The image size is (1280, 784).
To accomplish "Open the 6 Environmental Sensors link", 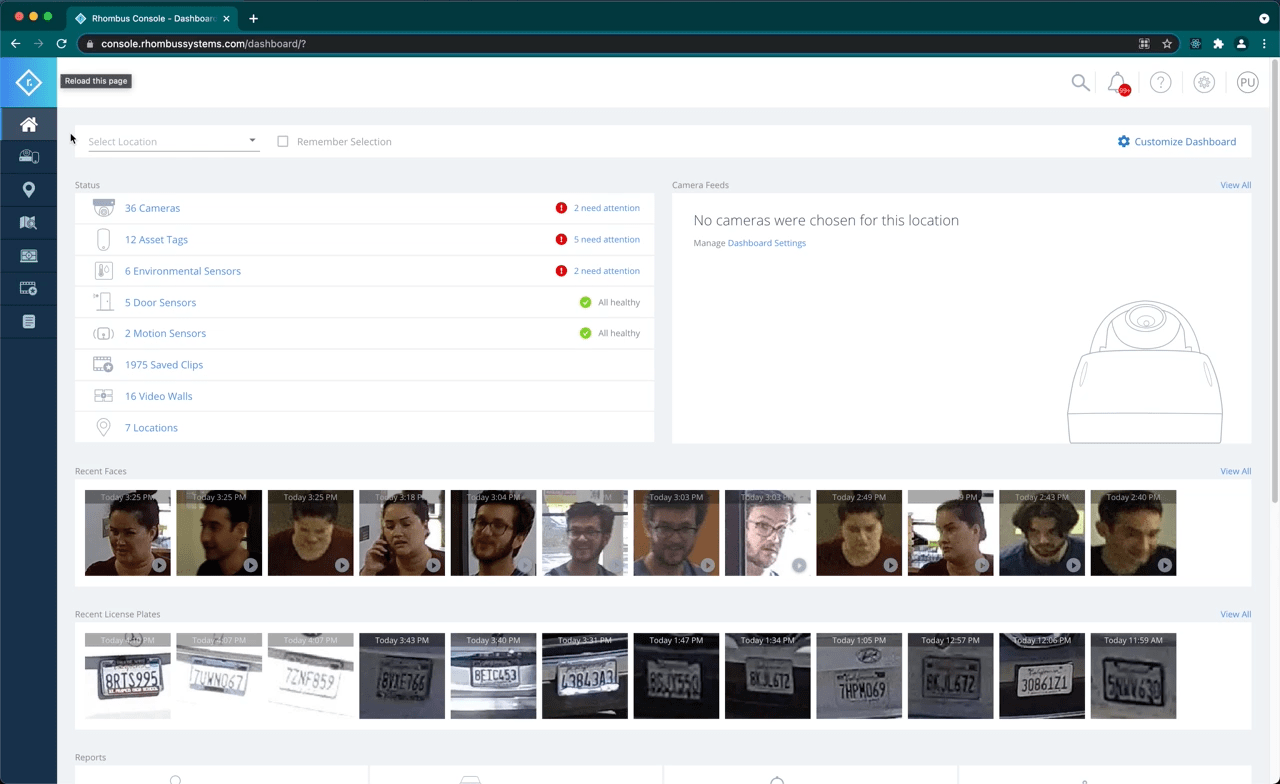I will tap(183, 271).
